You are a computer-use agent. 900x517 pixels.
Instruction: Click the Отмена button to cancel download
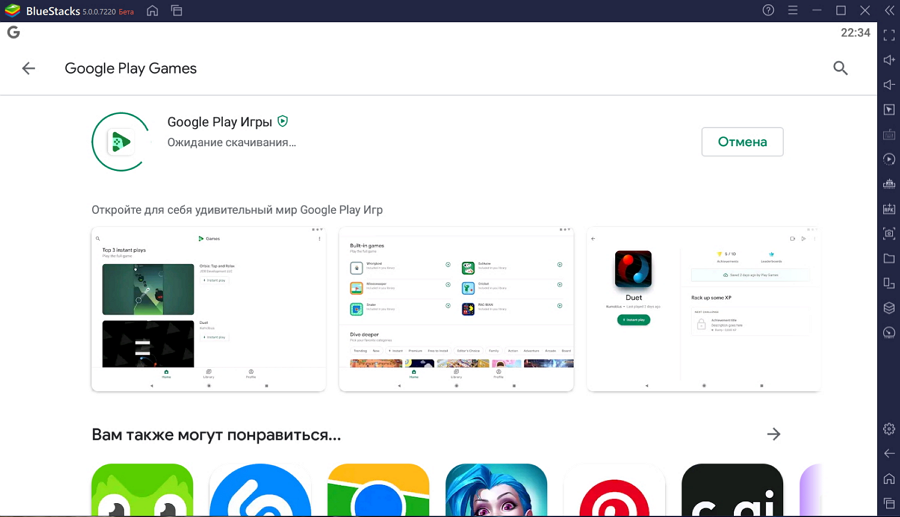(x=742, y=142)
